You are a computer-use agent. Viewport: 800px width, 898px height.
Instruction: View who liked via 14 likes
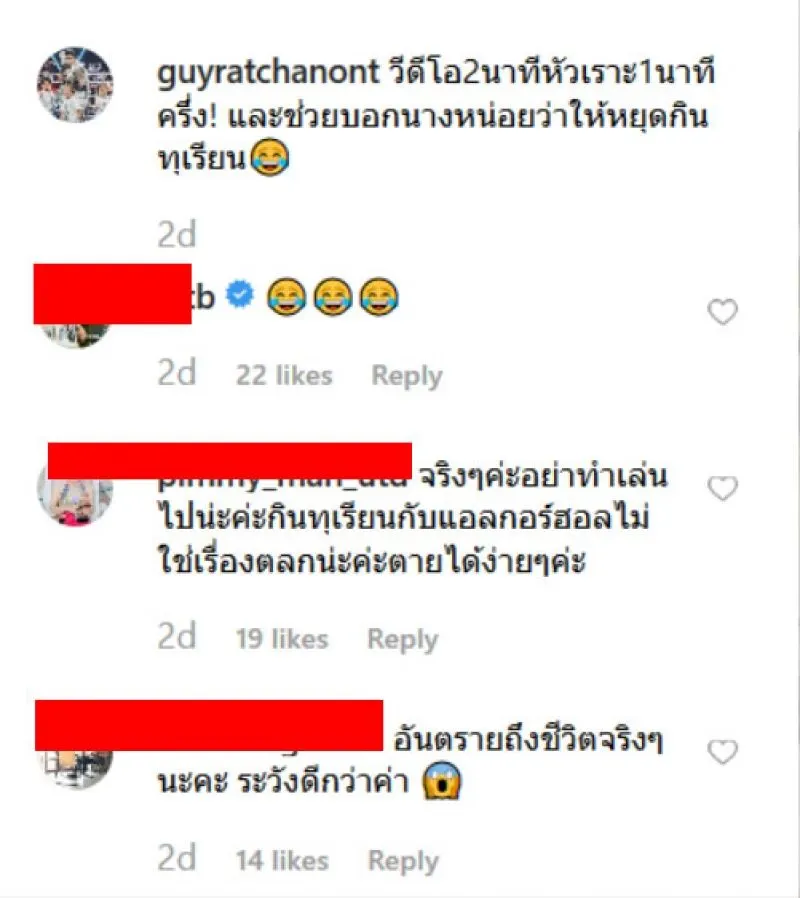pos(282,860)
